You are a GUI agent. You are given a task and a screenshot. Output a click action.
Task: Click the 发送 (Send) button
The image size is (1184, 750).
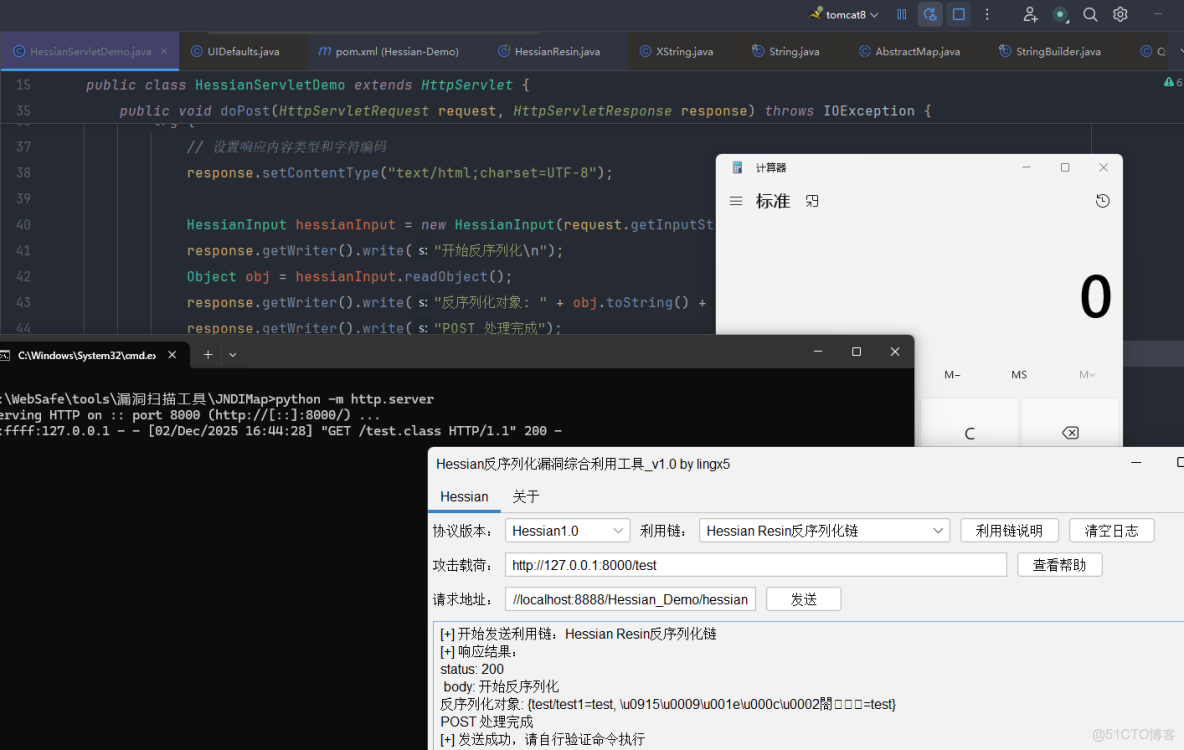803,598
